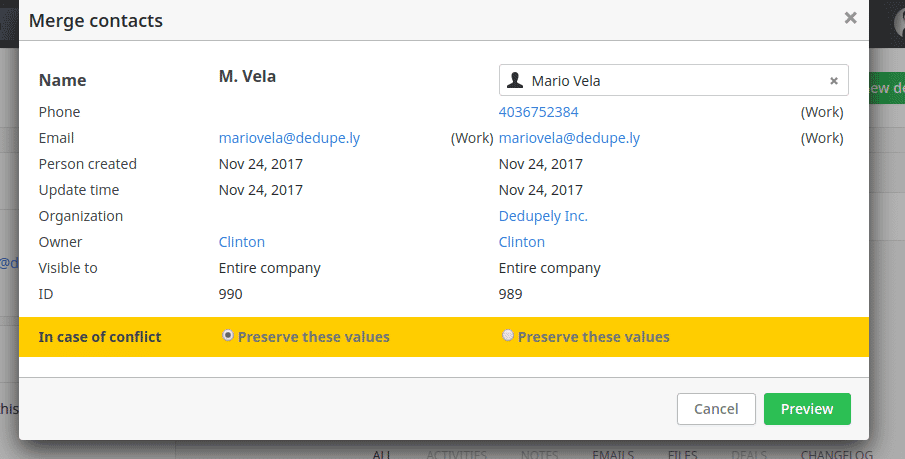Select right Preserve these values radio
Viewport: 905px width, 459px height.
(x=507, y=335)
